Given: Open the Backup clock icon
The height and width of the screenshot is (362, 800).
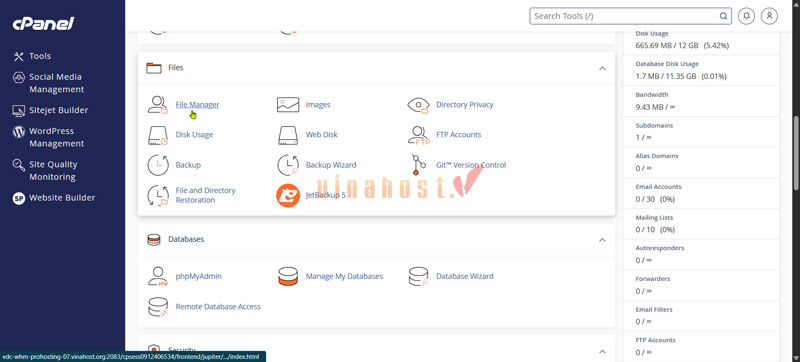Looking at the screenshot, I should (x=158, y=165).
